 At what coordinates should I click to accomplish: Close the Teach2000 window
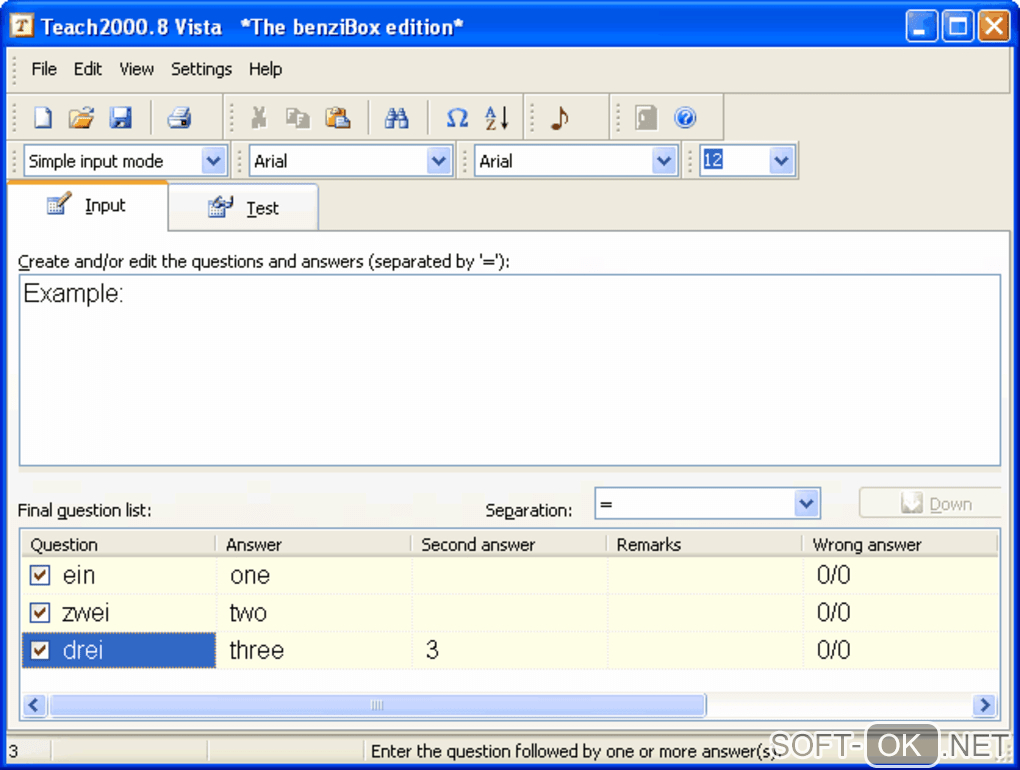(994, 26)
